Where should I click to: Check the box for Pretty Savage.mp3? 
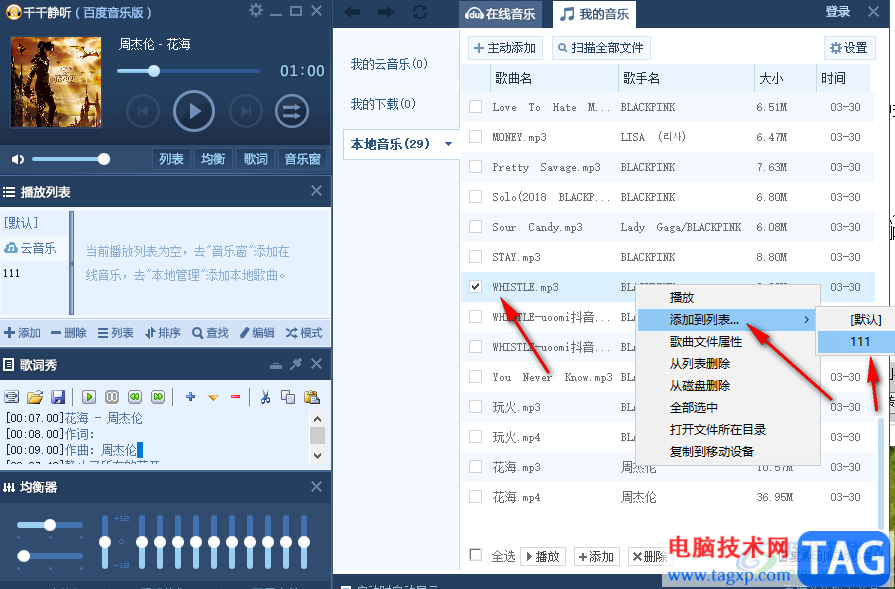coord(475,167)
